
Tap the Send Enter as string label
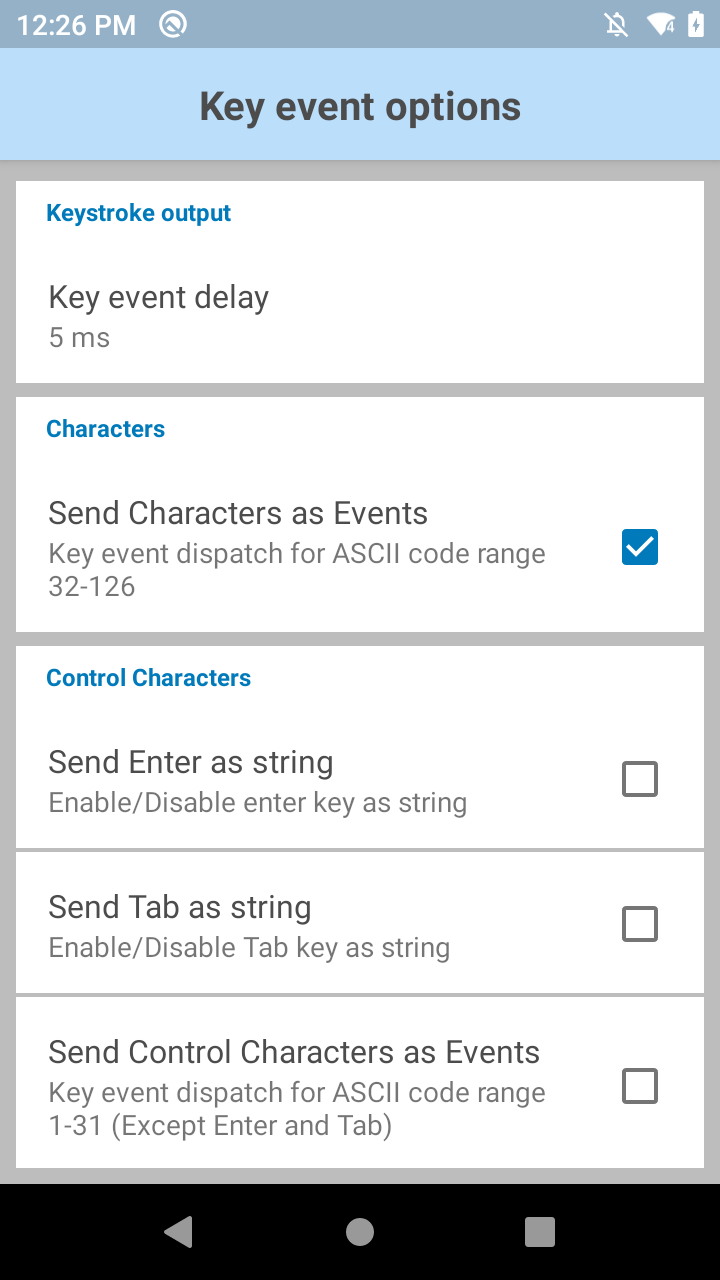pos(191,762)
